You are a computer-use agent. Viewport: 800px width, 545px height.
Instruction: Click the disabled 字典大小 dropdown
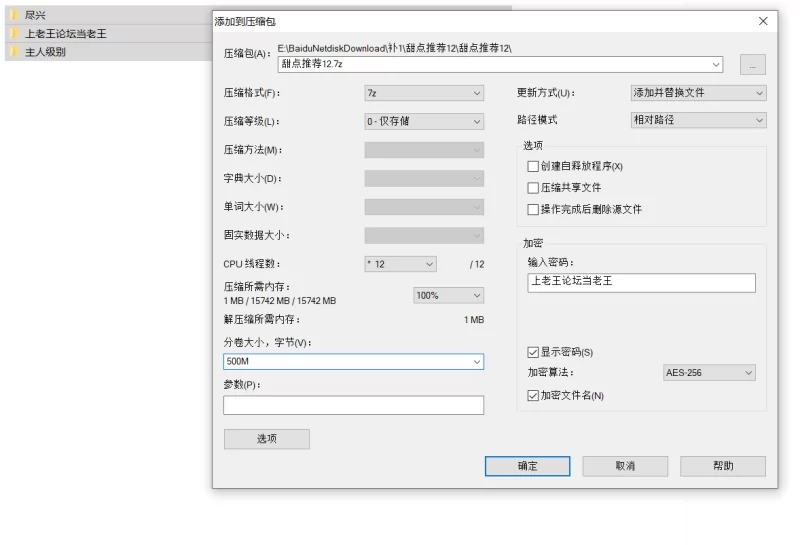424,179
